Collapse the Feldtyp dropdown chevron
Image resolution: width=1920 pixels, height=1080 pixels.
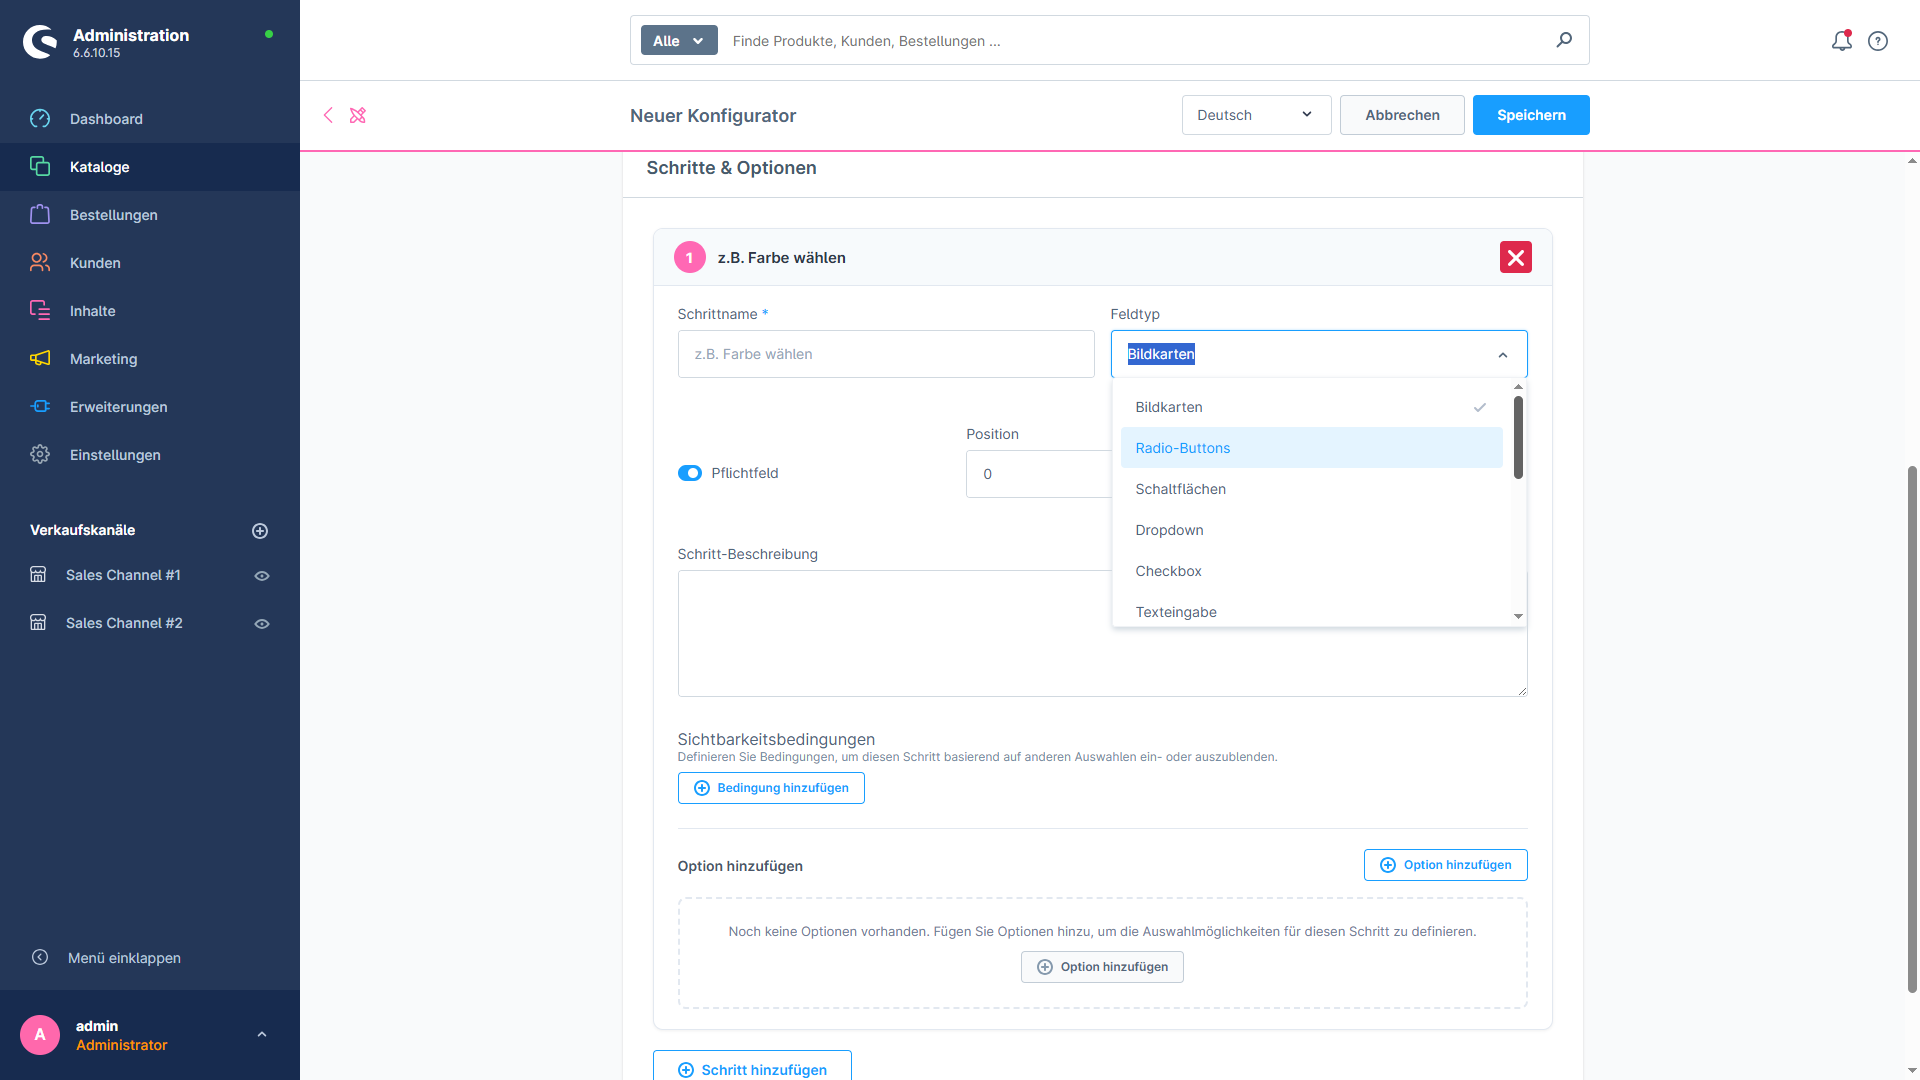coord(1502,355)
